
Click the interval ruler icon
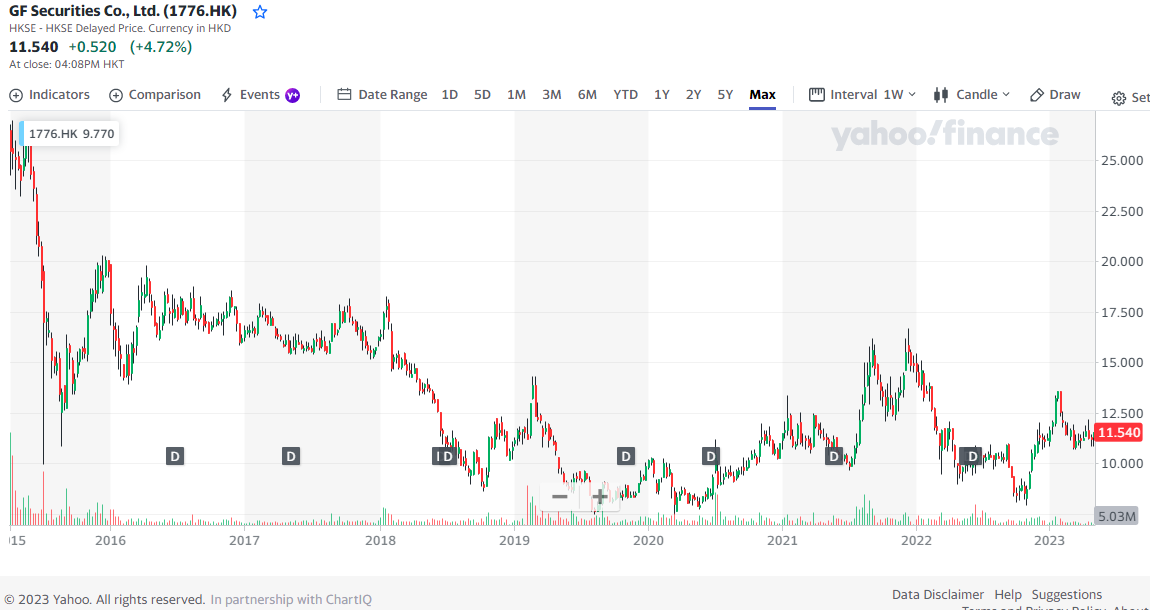click(816, 95)
